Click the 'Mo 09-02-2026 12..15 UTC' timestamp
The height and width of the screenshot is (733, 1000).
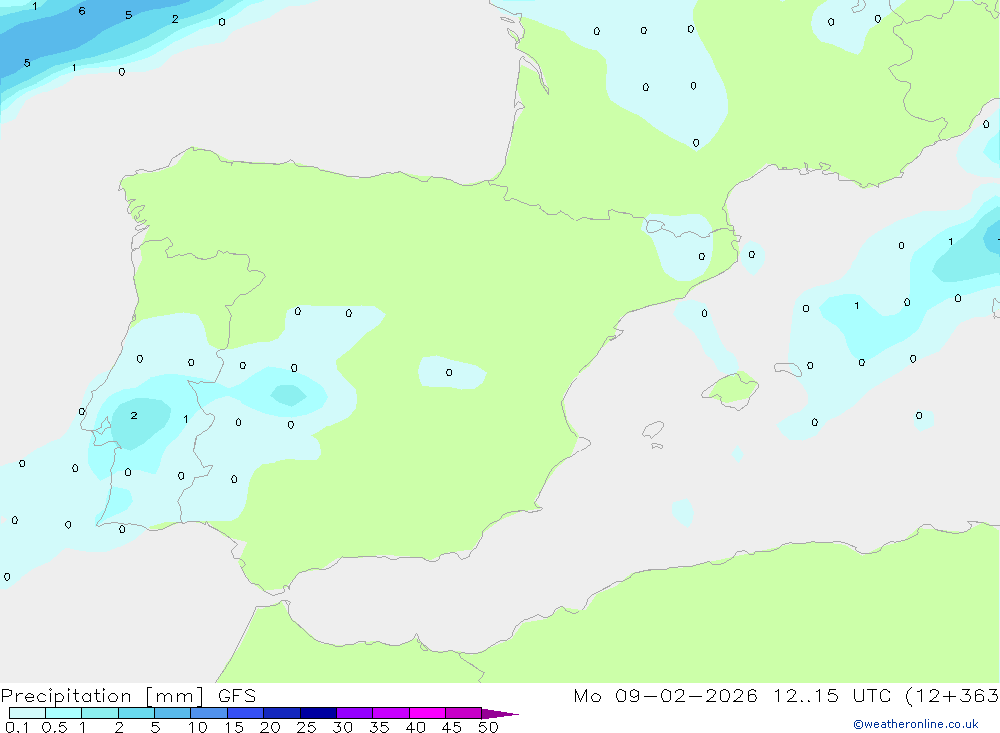click(x=732, y=696)
